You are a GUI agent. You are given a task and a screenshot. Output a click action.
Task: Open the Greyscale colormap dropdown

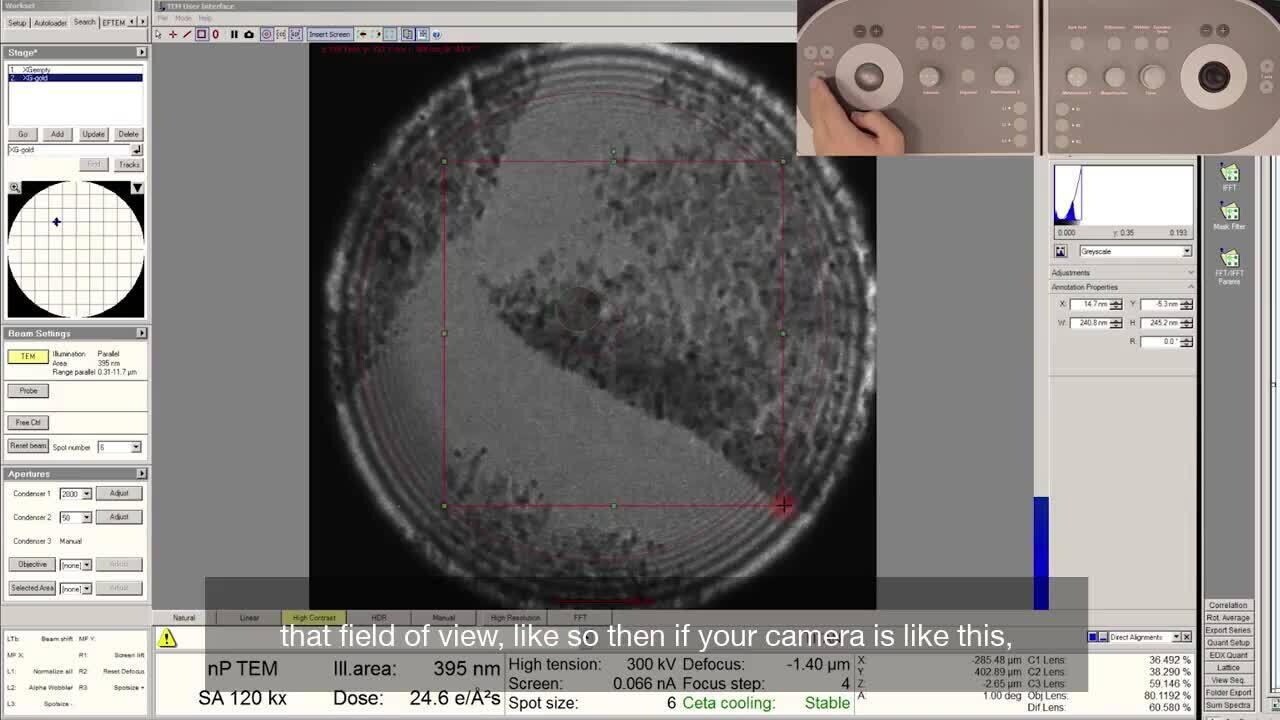pyautogui.click(x=1186, y=252)
